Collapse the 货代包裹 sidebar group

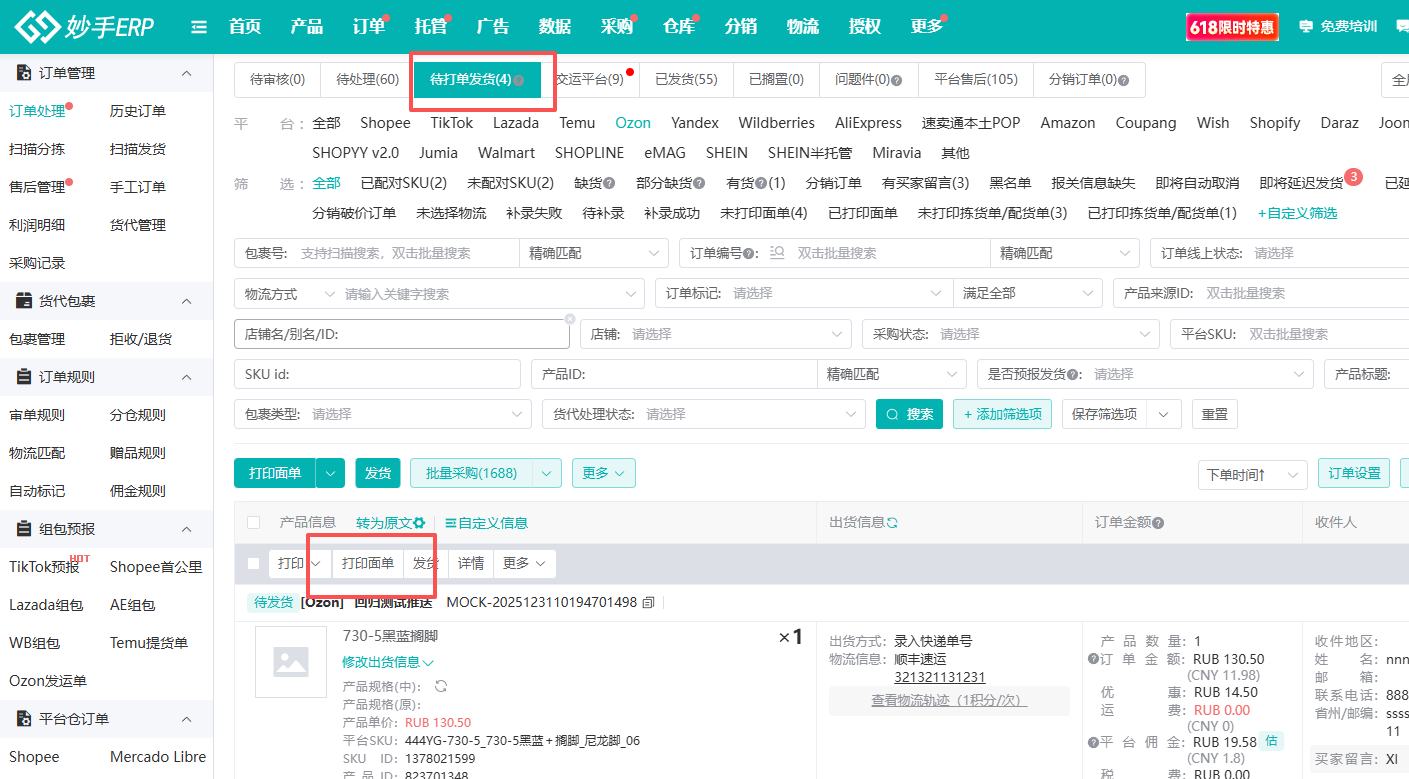pyautogui.click(x=186, y=301)
